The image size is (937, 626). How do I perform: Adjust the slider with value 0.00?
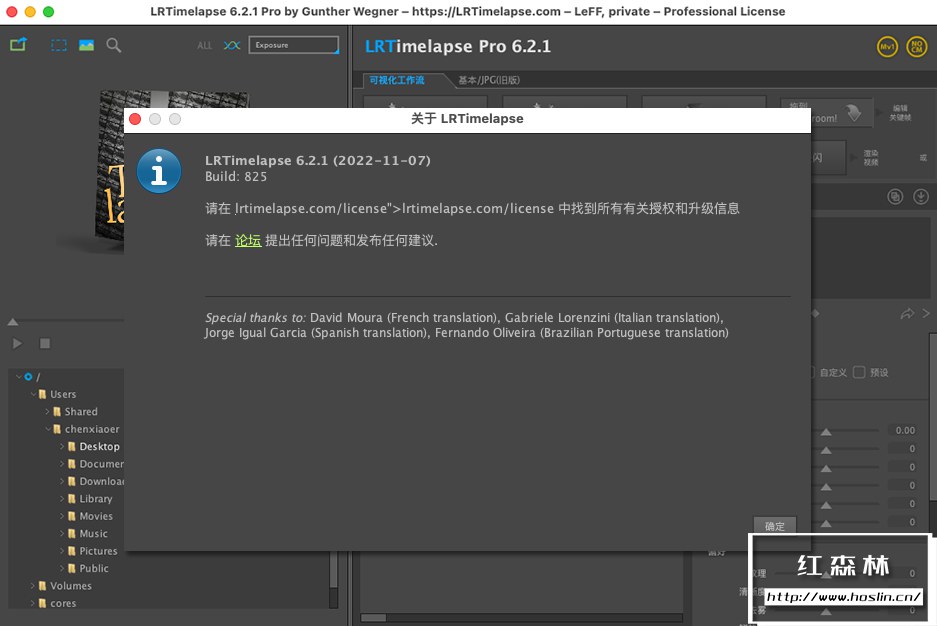point(826,431)
